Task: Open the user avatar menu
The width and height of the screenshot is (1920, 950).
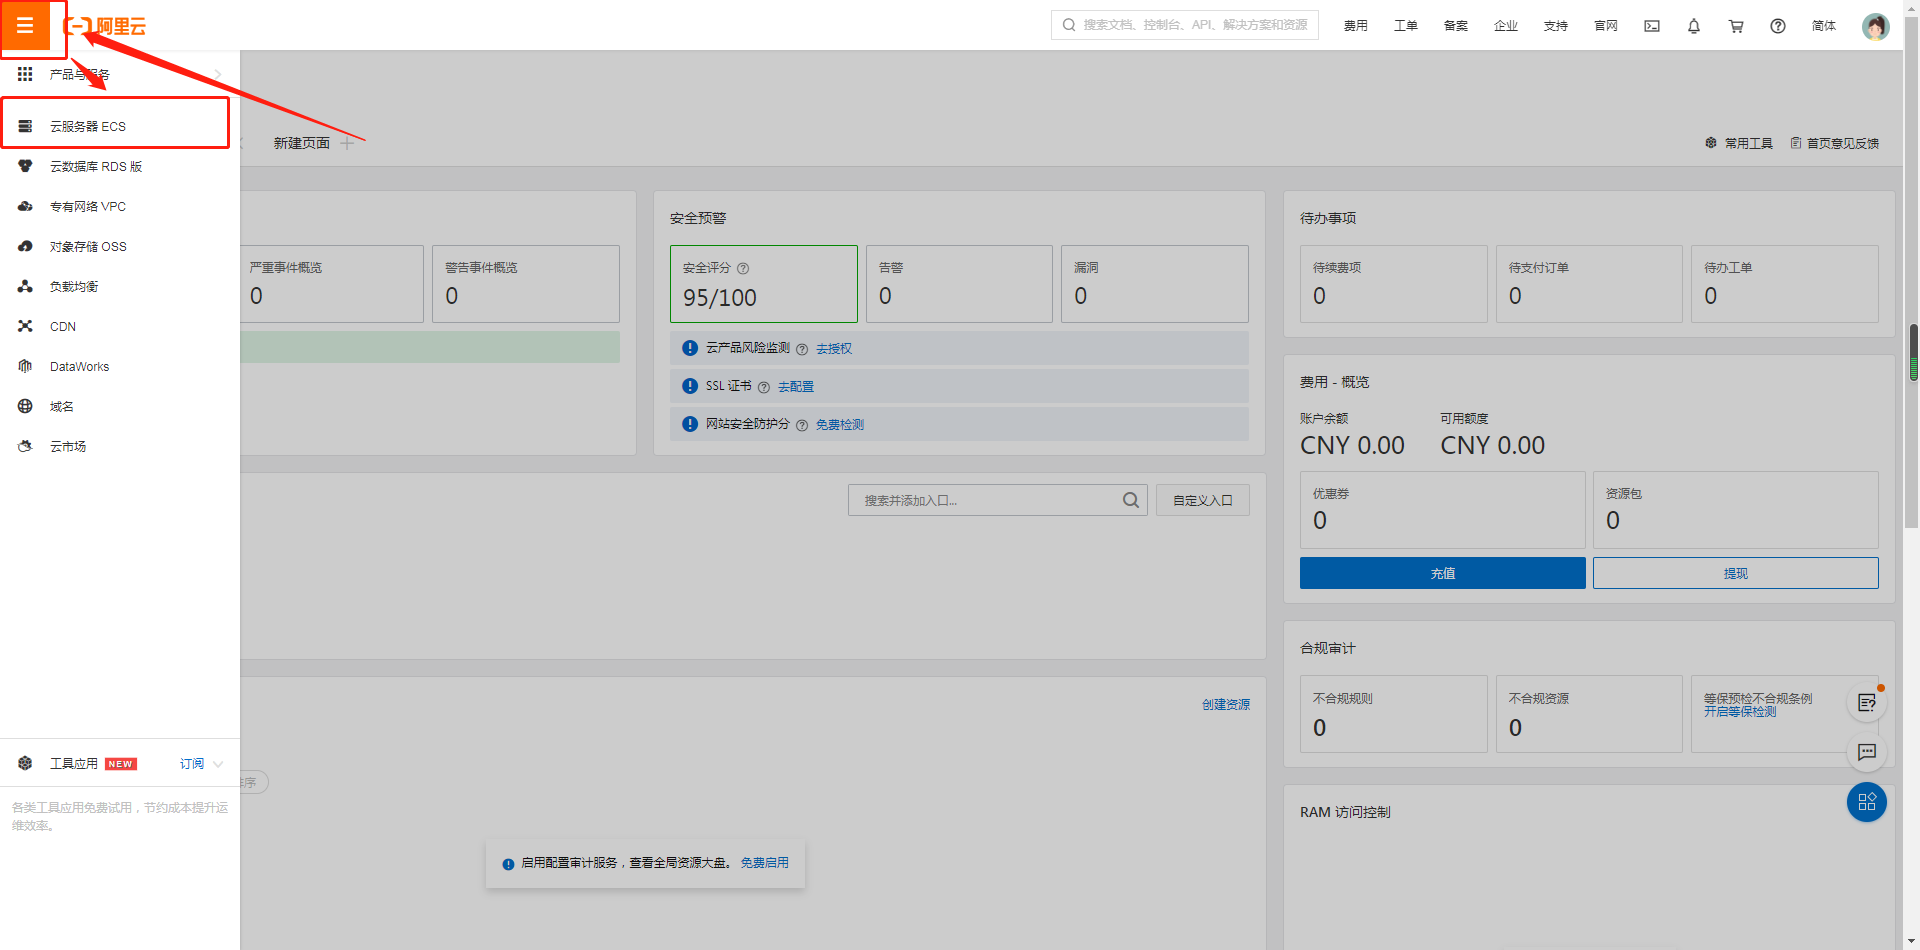Action: point(1875,26)
